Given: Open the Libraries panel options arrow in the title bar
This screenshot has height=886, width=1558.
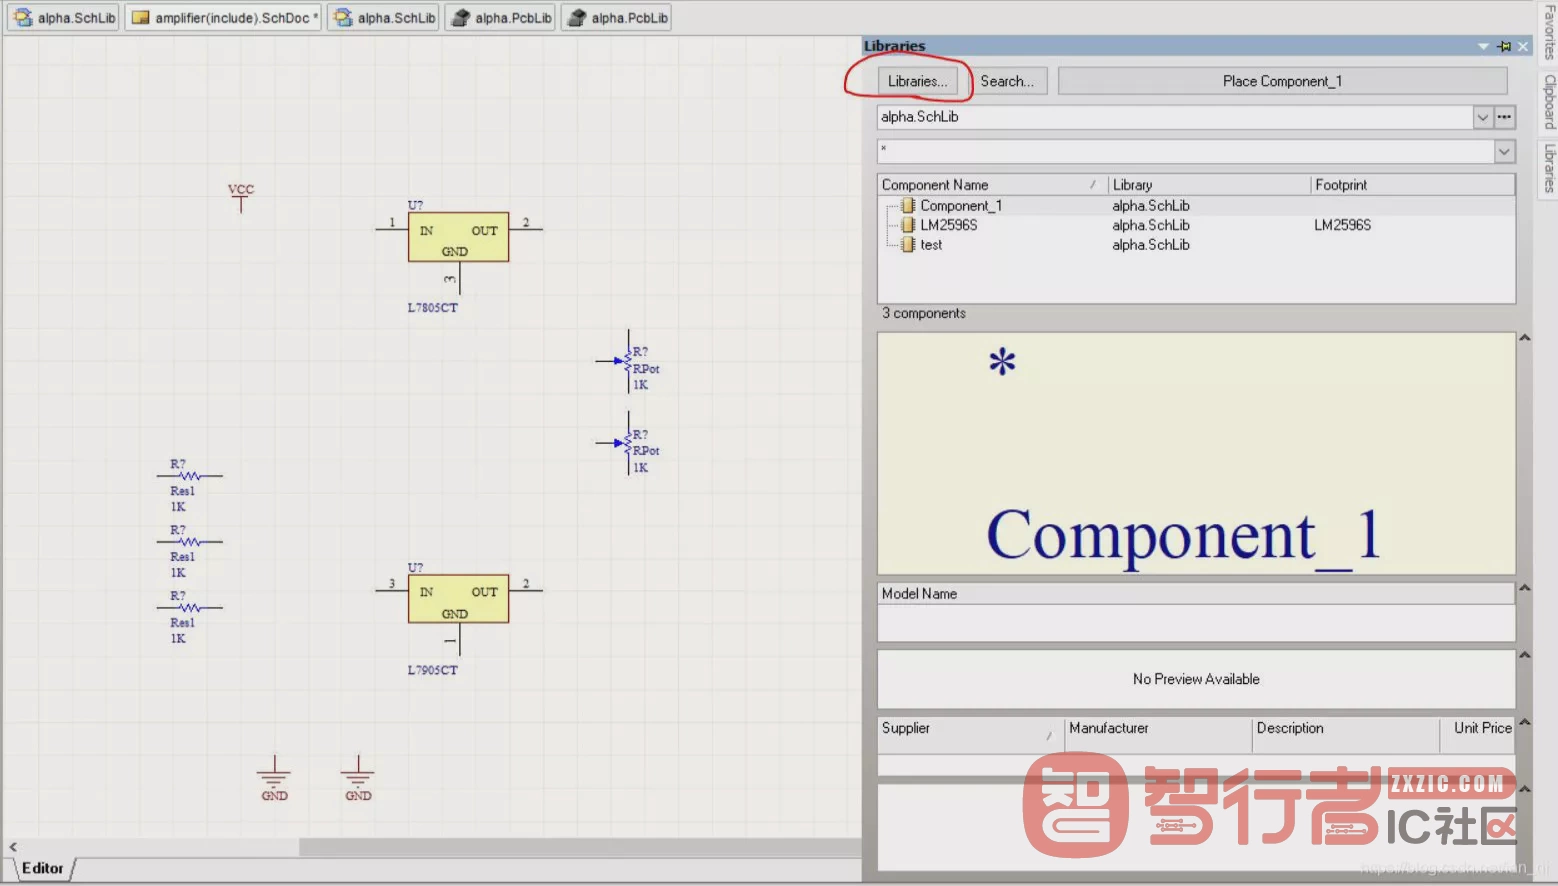Looking at the screenshot, I should pyautogui.click(x=1483, y=46).
